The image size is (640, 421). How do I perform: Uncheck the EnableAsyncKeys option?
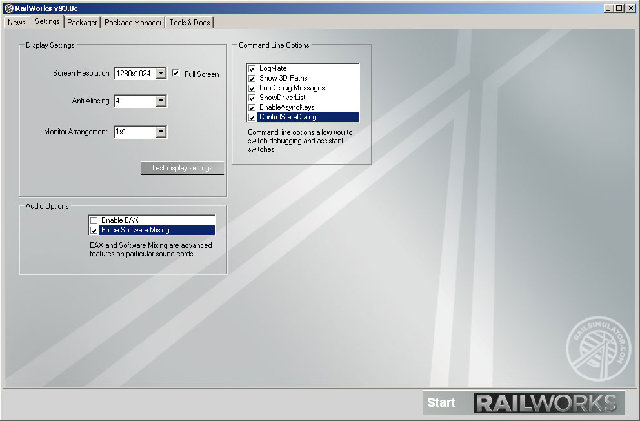(x=251, y=107)
